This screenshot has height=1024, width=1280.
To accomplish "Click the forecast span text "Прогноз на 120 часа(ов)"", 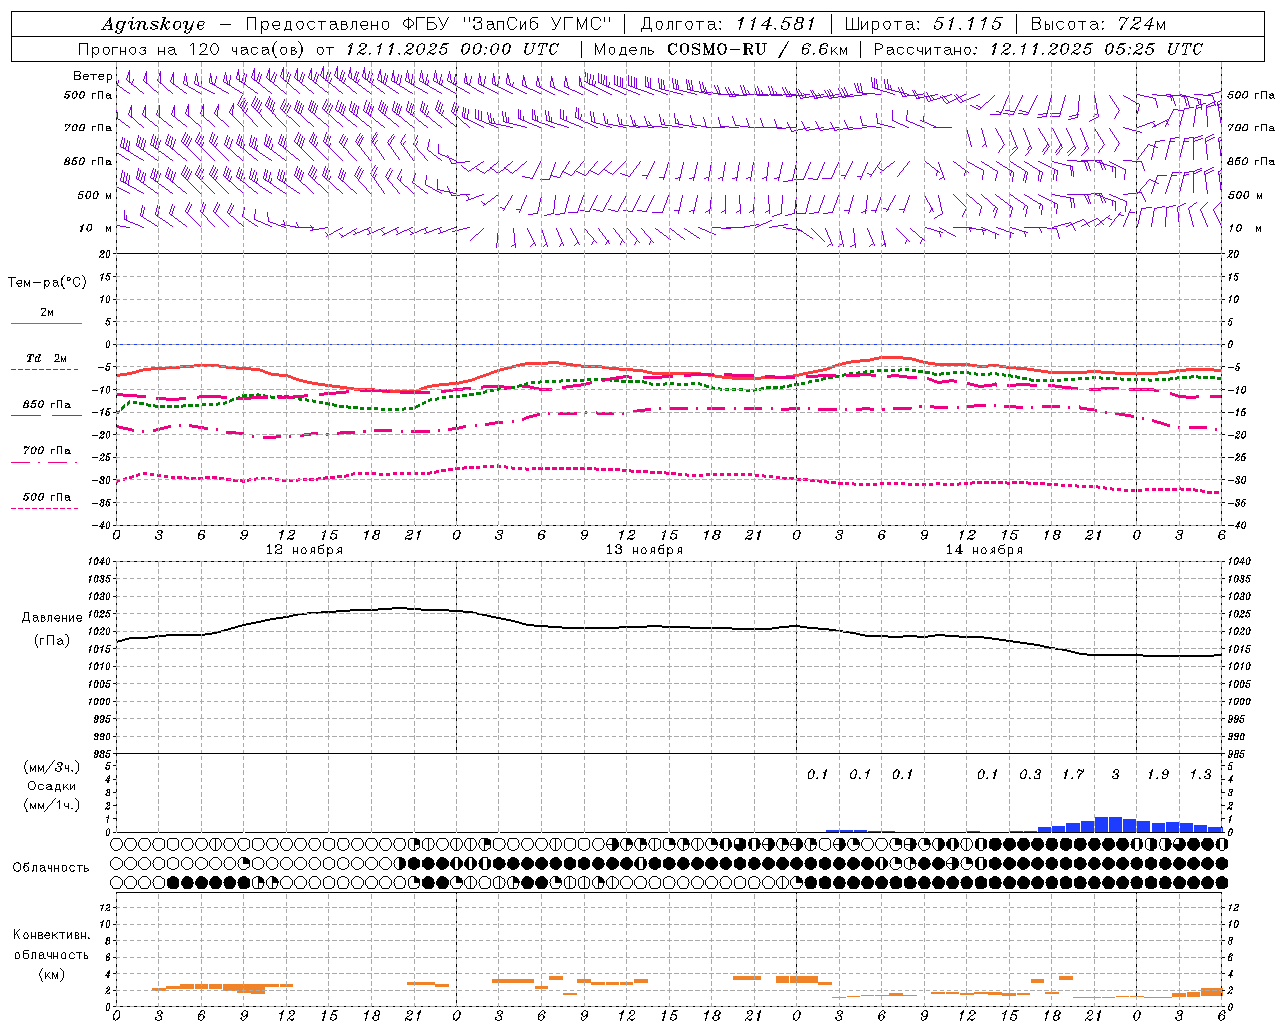I will coord(192,49).
